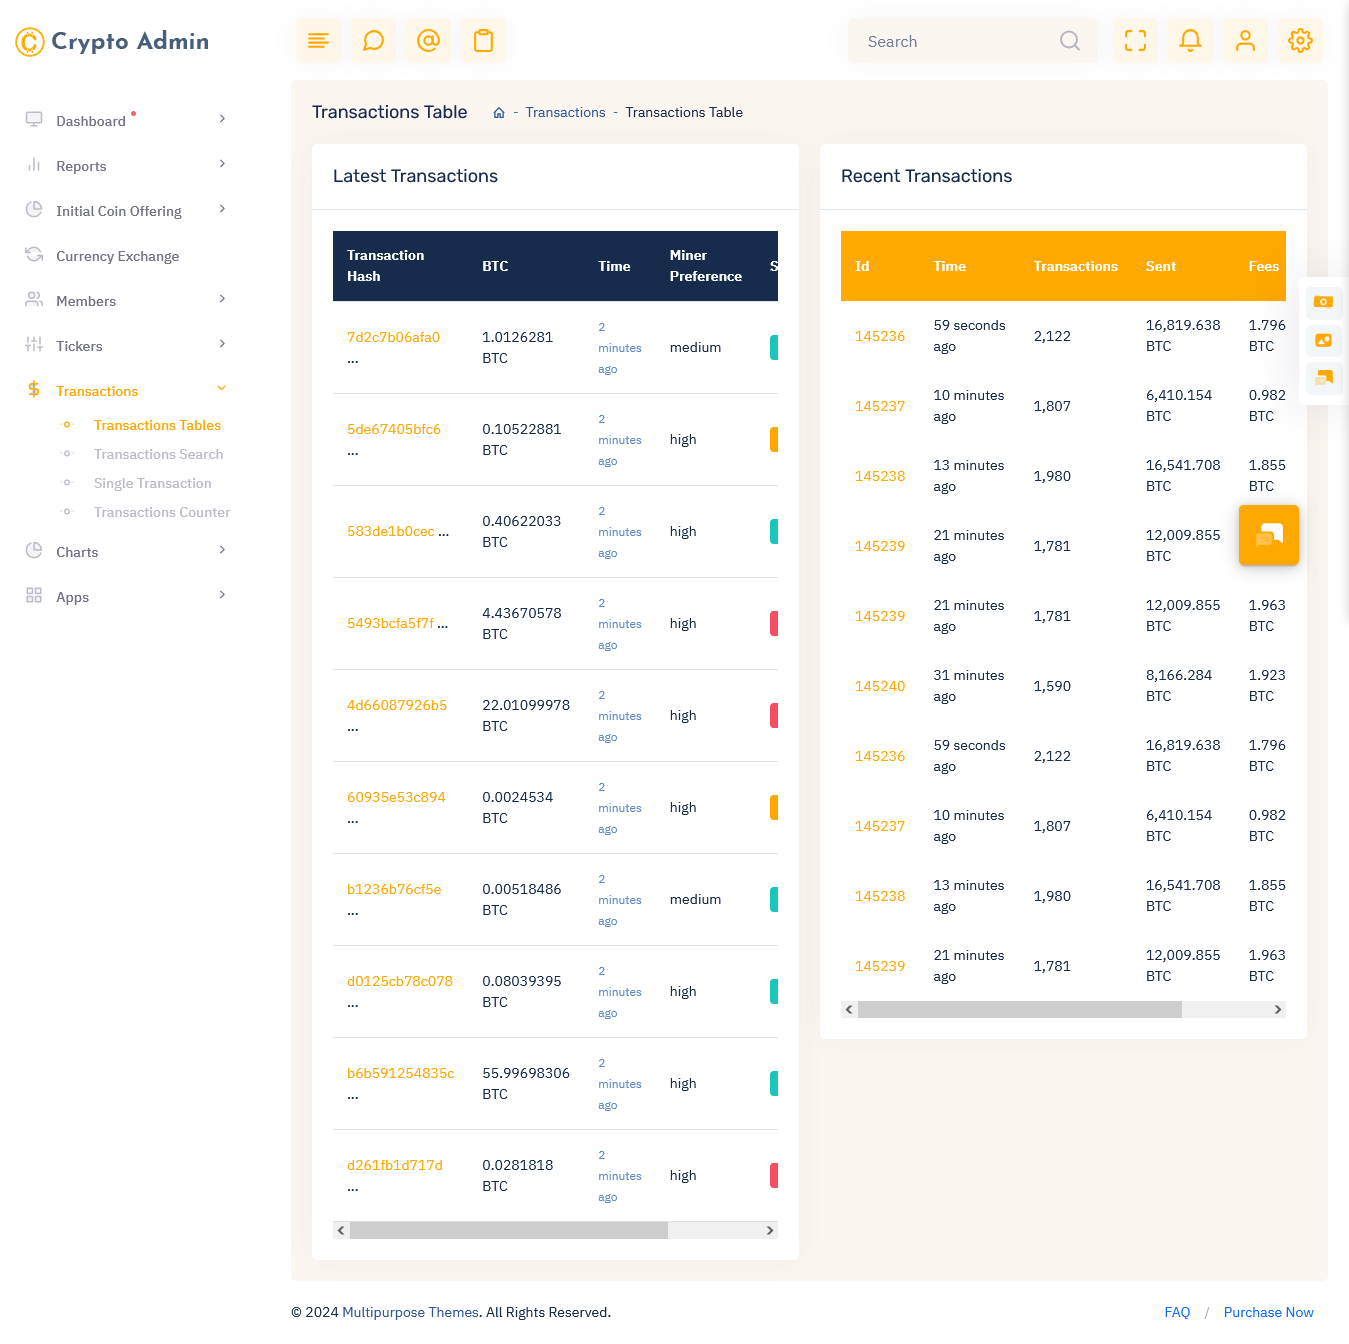Open the chat bubble icon in toolbar

tap(373, 41)
